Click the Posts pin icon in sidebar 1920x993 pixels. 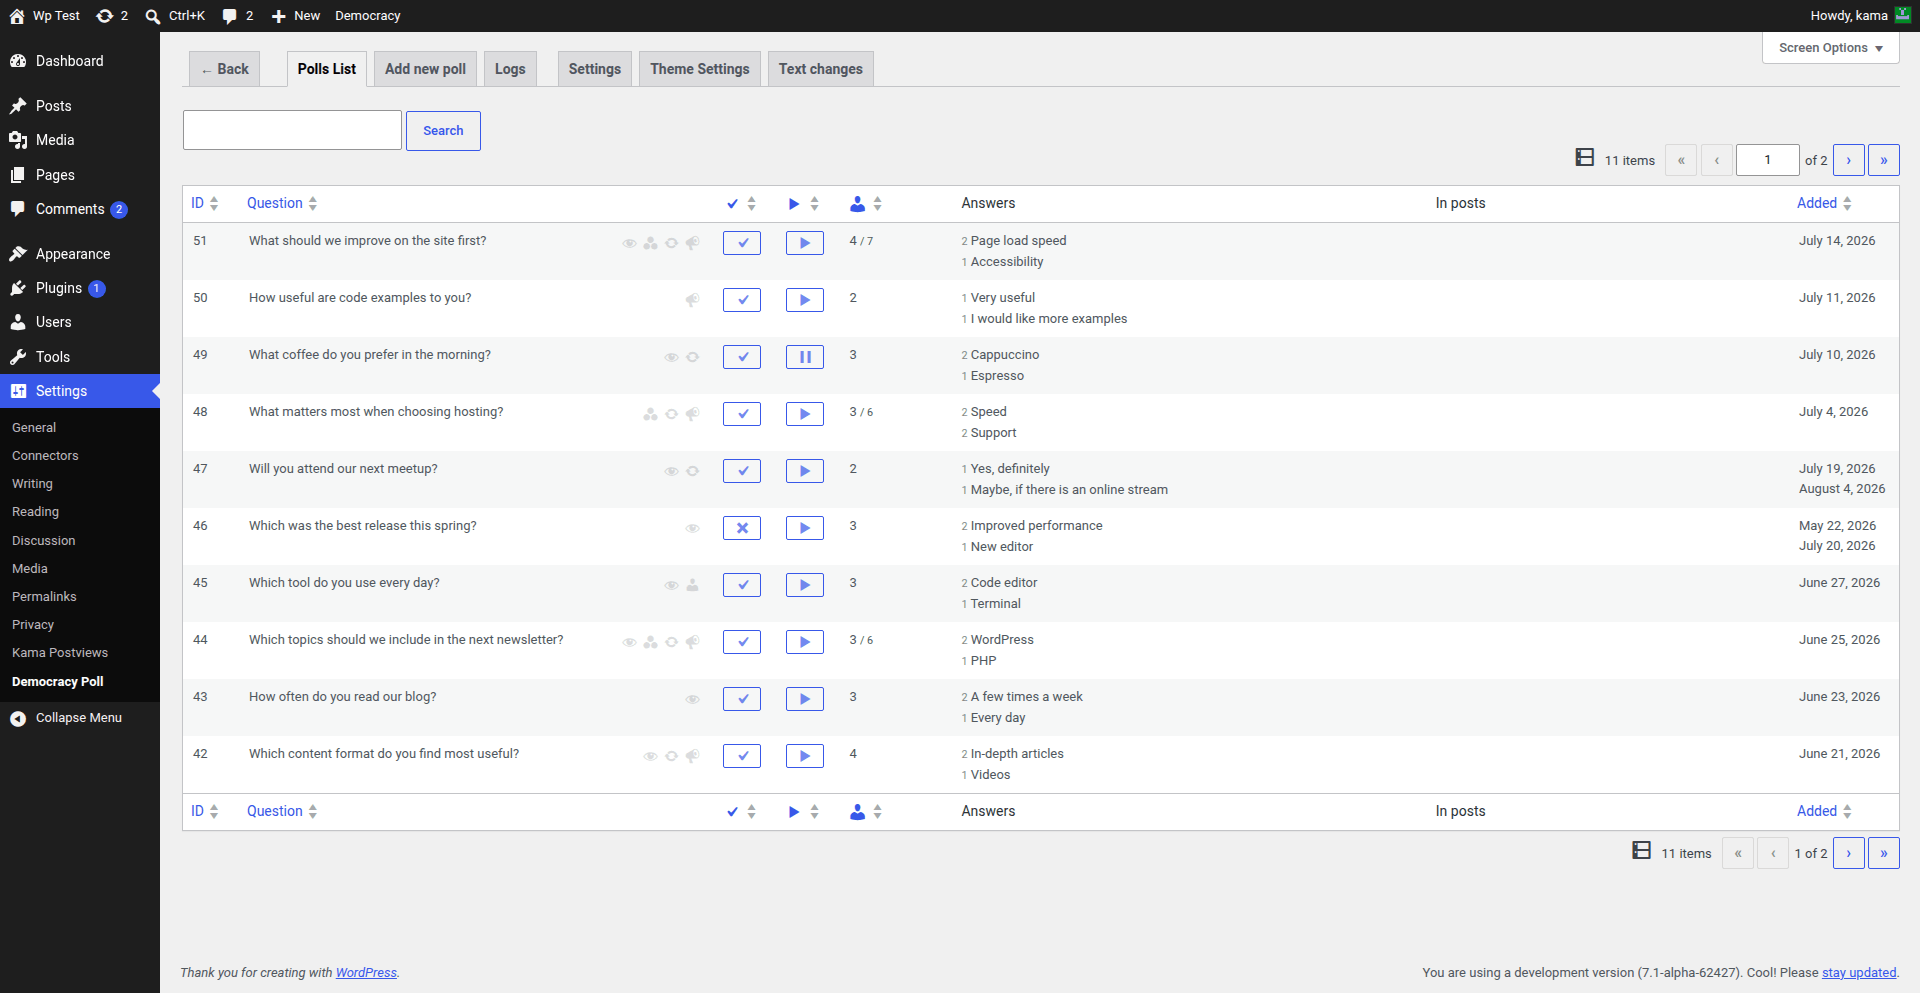[x=18, y=106]
